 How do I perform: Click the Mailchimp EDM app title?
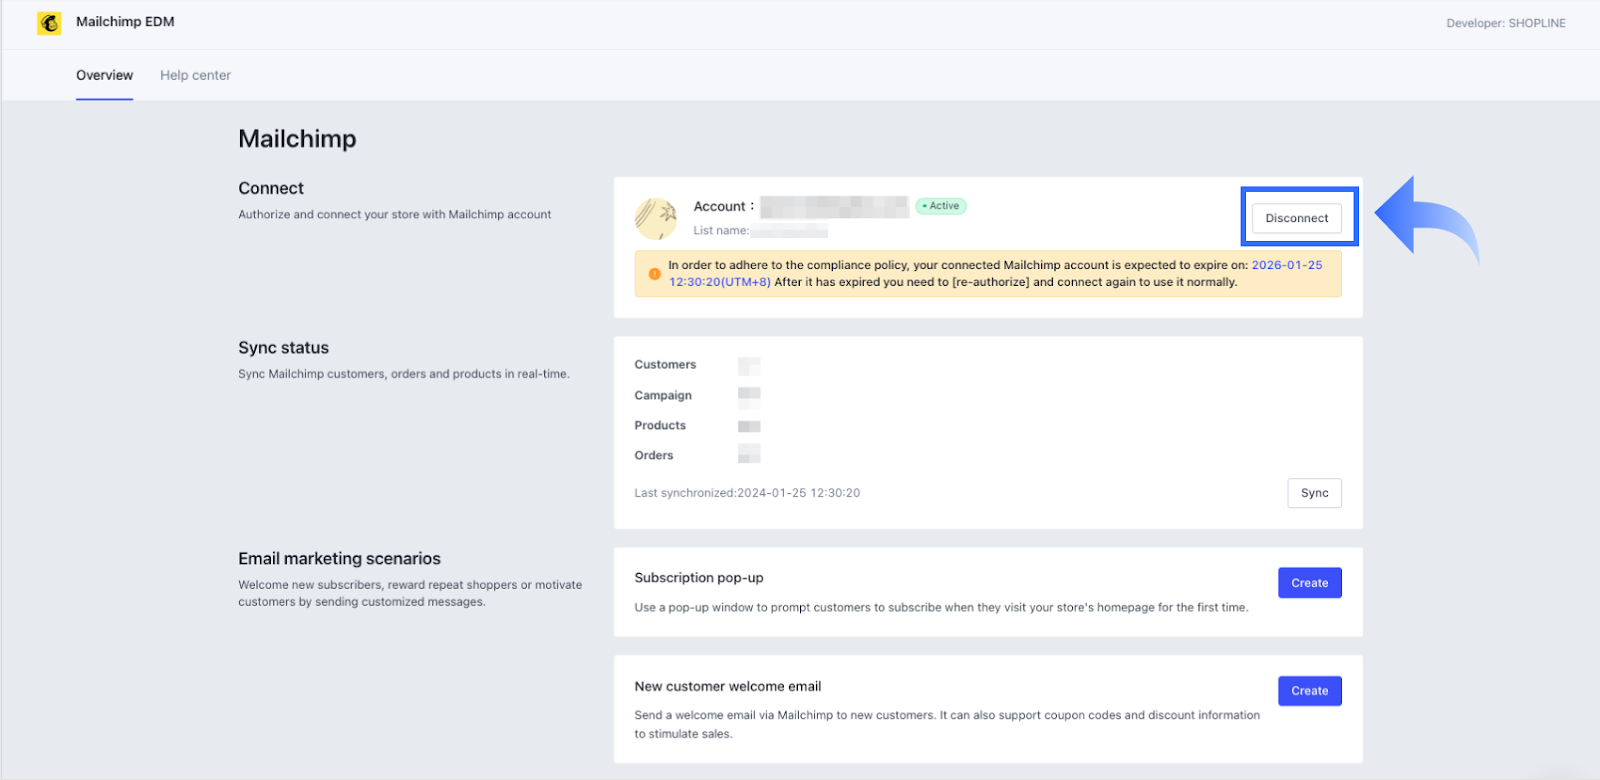[125, 22]
